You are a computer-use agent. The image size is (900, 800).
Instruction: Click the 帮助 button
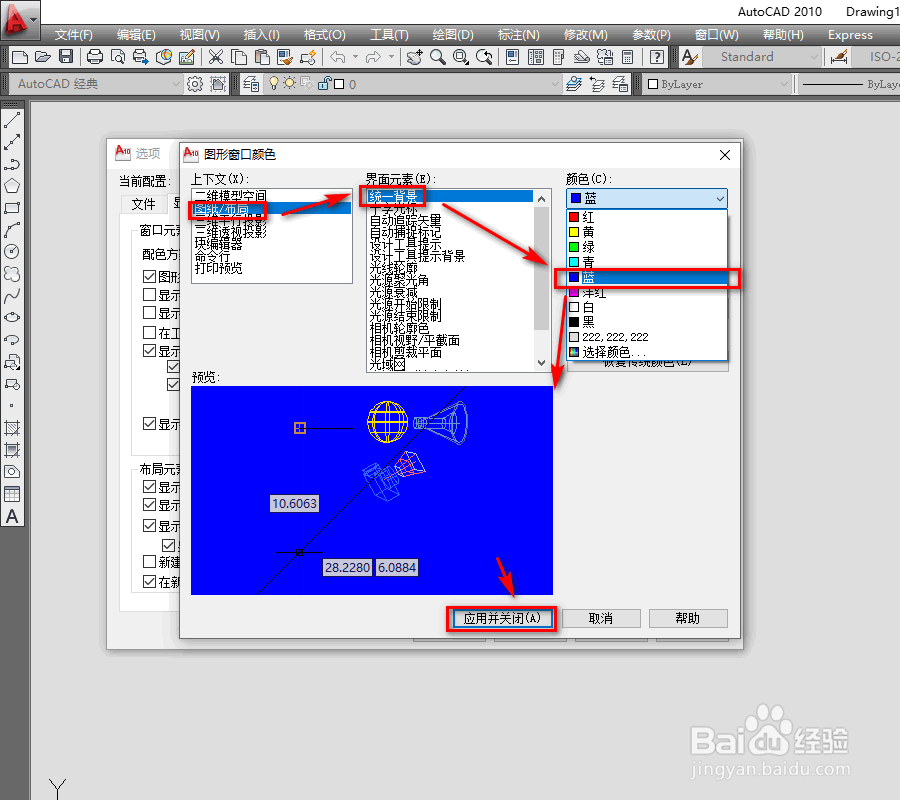pyautogui.click(x=688, y=619)
